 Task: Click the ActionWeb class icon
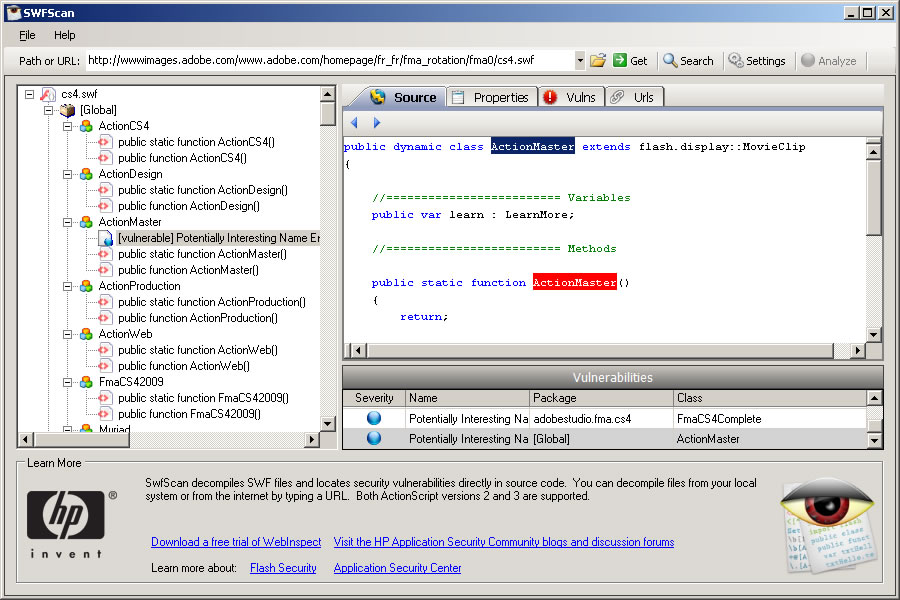[x=86, y=334]
